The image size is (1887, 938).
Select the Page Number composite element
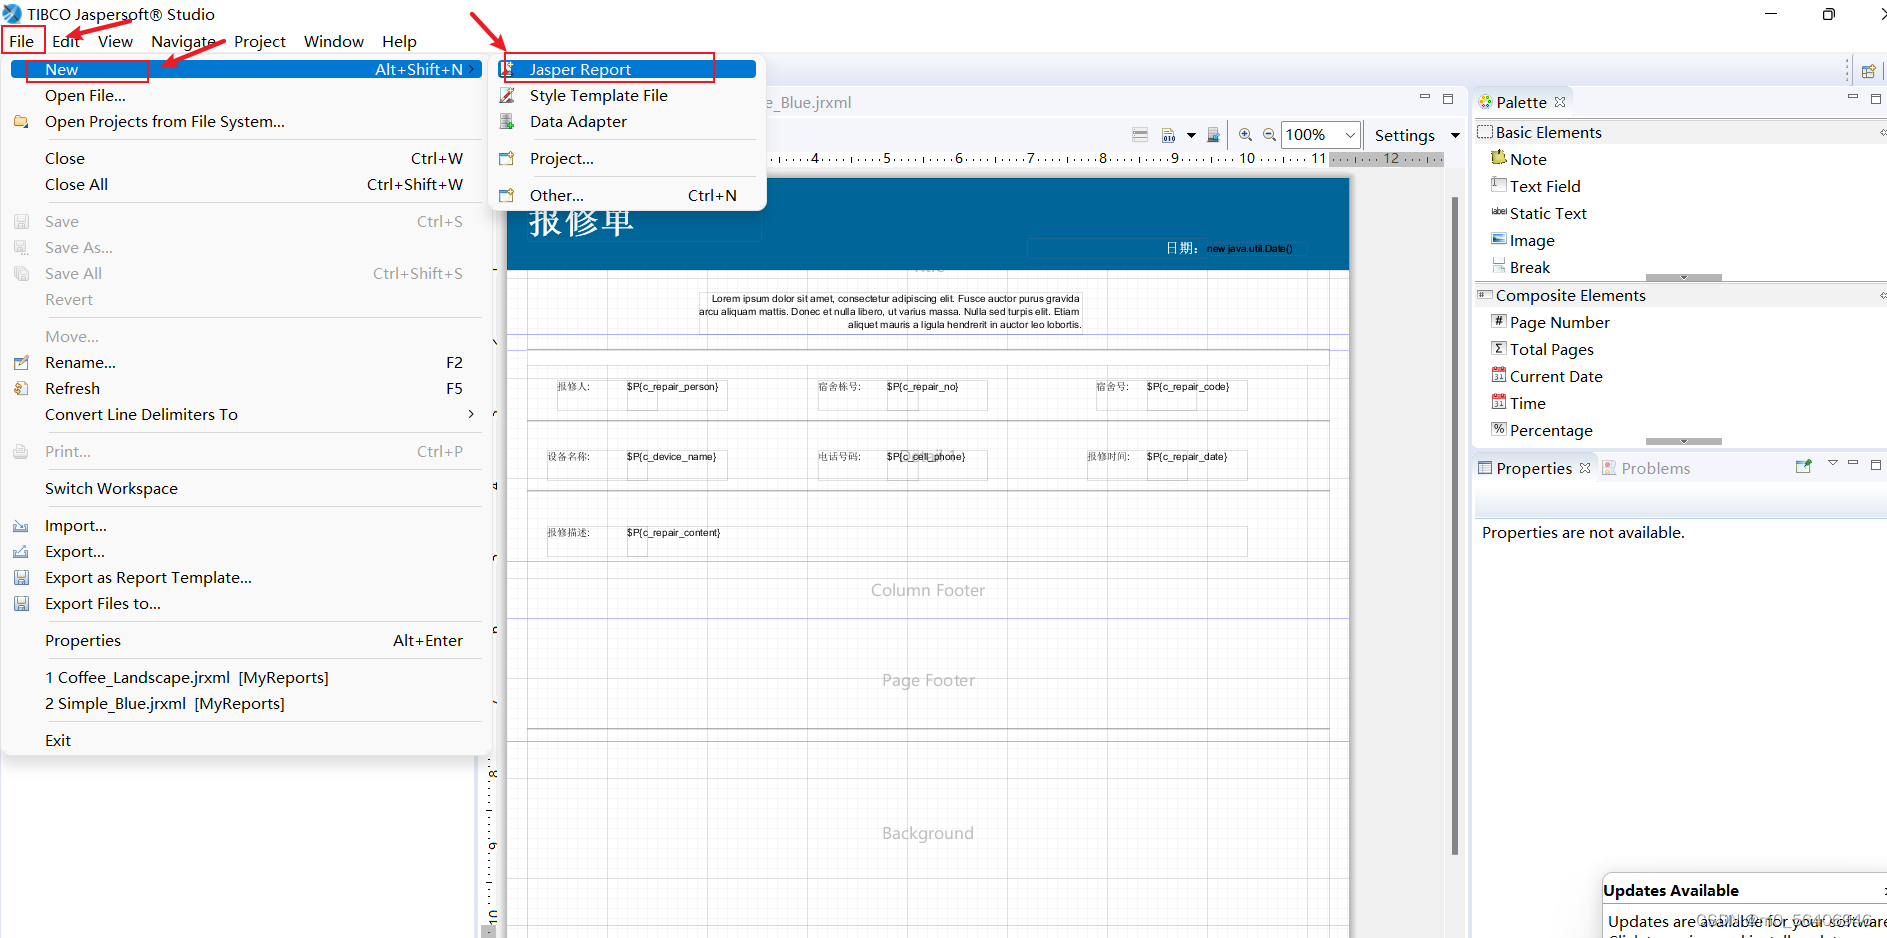1558,322
